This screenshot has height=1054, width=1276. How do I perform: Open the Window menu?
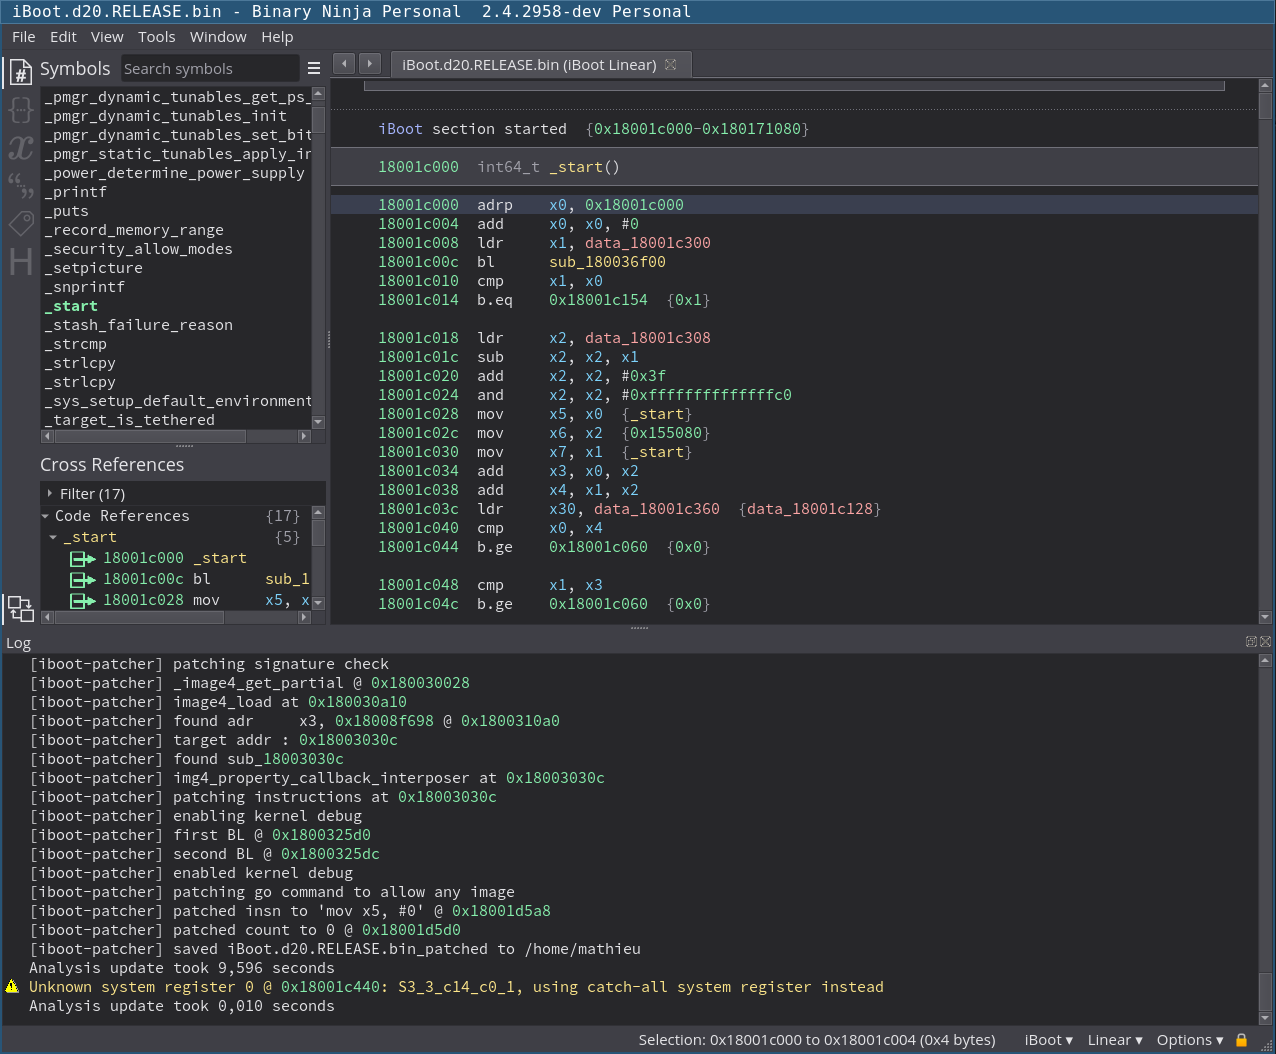click(218, 37)
